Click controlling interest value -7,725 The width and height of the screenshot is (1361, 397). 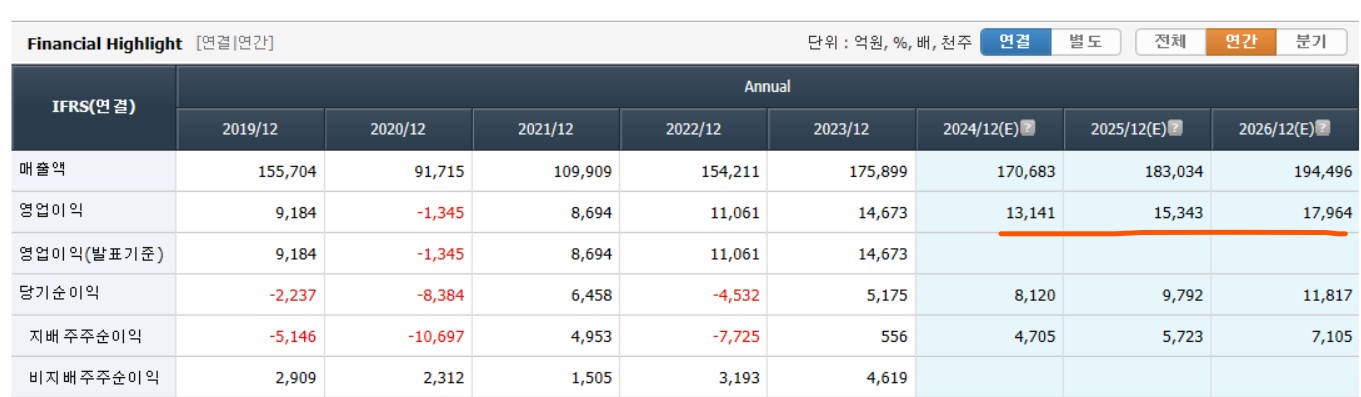tap(736, 337)
